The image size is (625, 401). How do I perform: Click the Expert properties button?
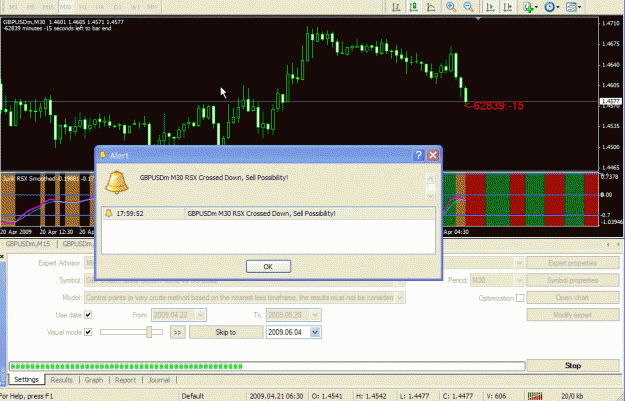click(572, 263)
